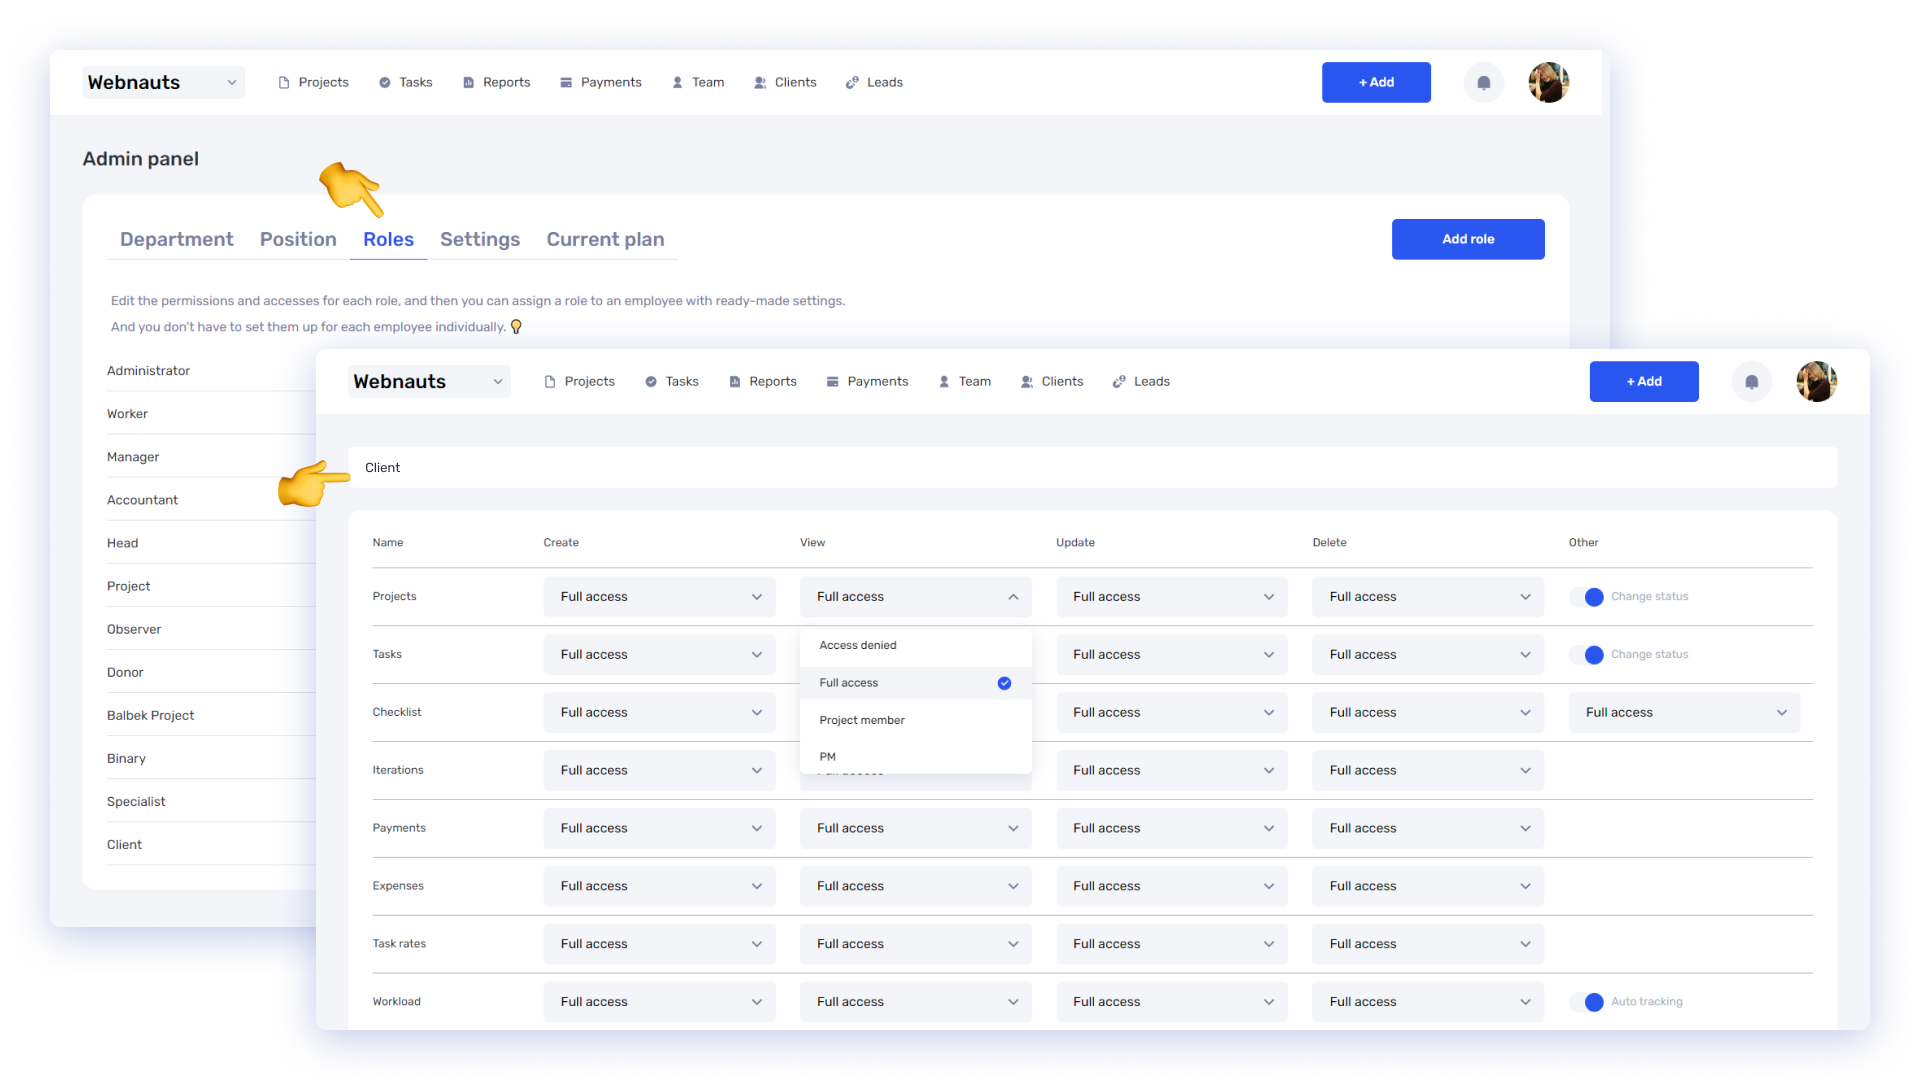Open the user avatar in the front window
The width and height of the screenshot is (1920, 1080).
coord(1816,381)
